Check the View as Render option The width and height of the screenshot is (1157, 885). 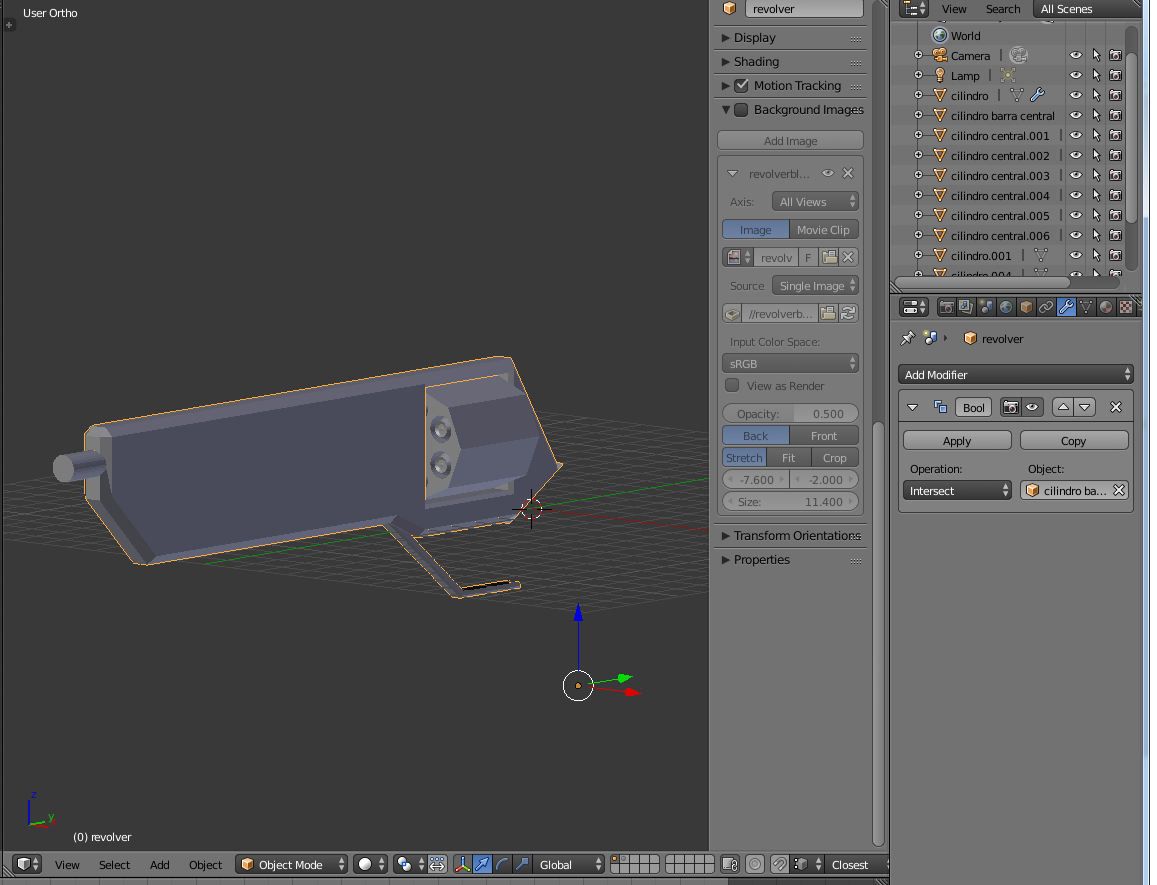[732, 385]
